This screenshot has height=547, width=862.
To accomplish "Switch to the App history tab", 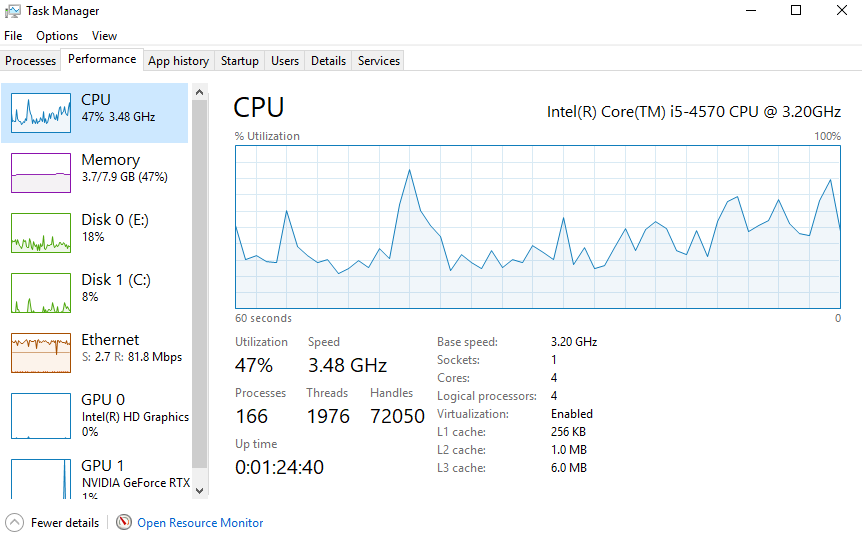I will [178, 61].
